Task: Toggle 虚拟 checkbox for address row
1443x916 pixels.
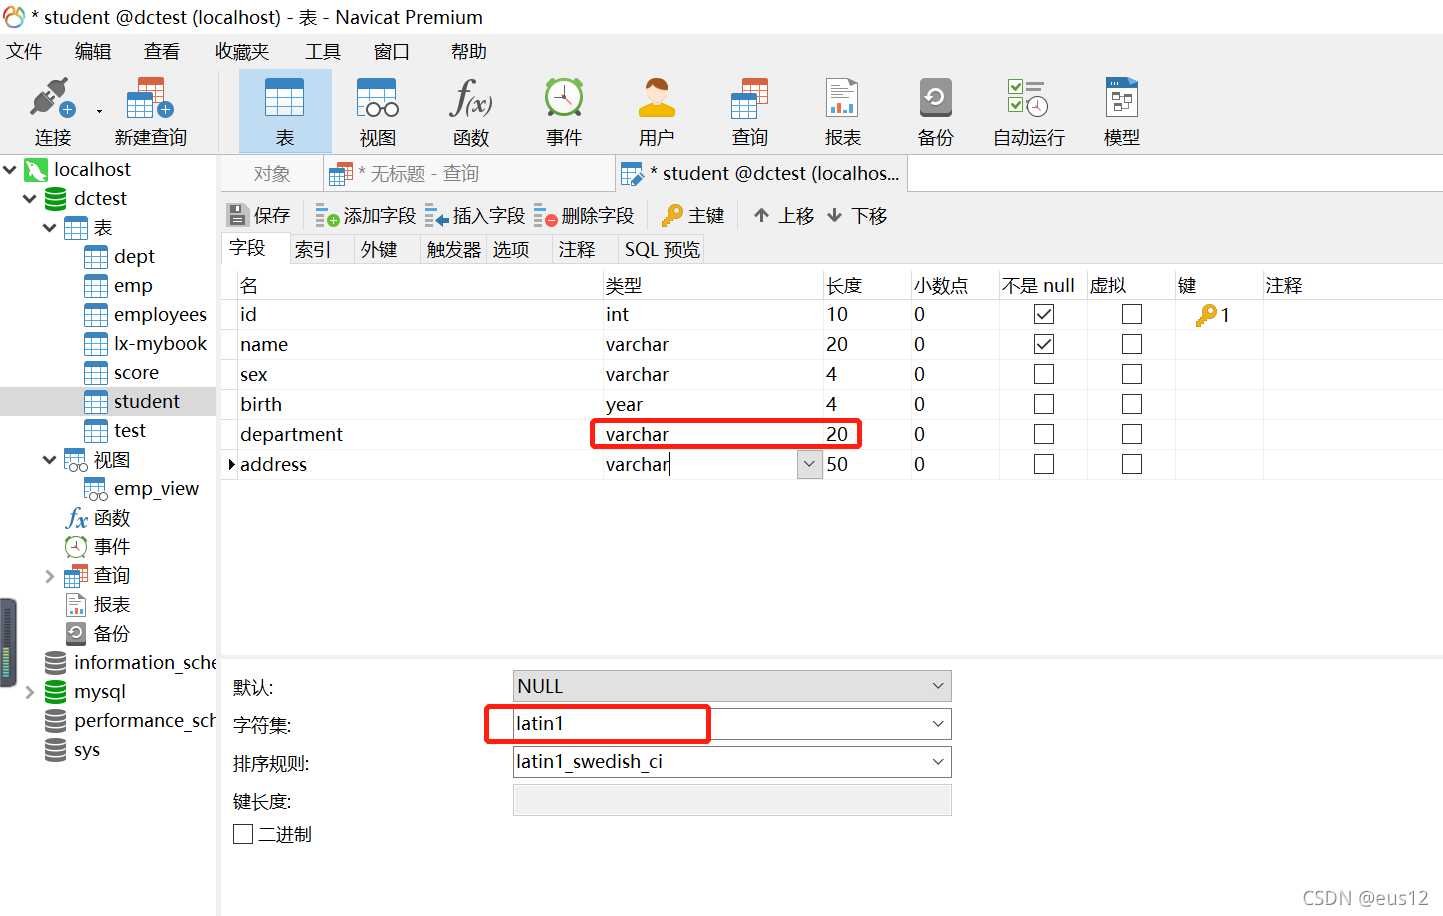Action: pos(1132,464)
